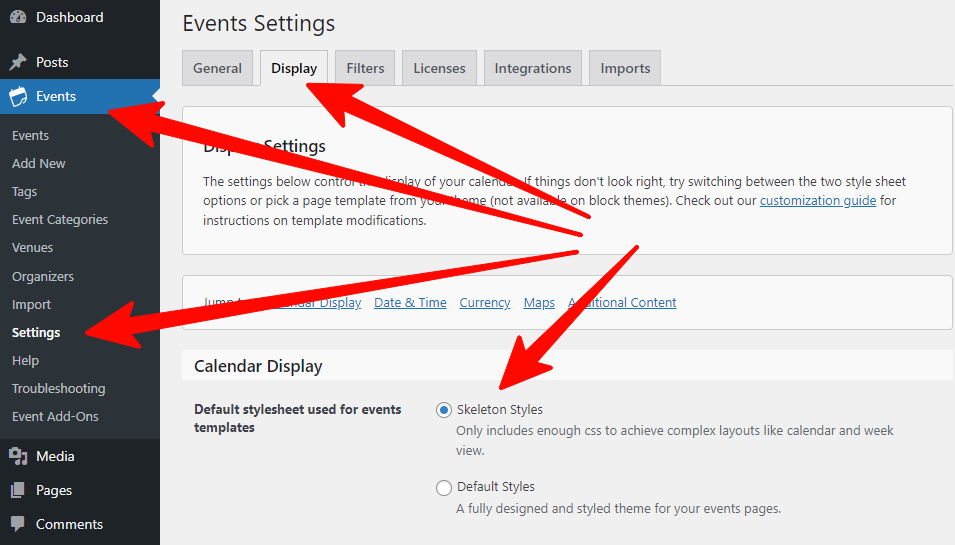The image size is (955, 545).
Task: Open the Imports tab
Action: coord(626,68)
